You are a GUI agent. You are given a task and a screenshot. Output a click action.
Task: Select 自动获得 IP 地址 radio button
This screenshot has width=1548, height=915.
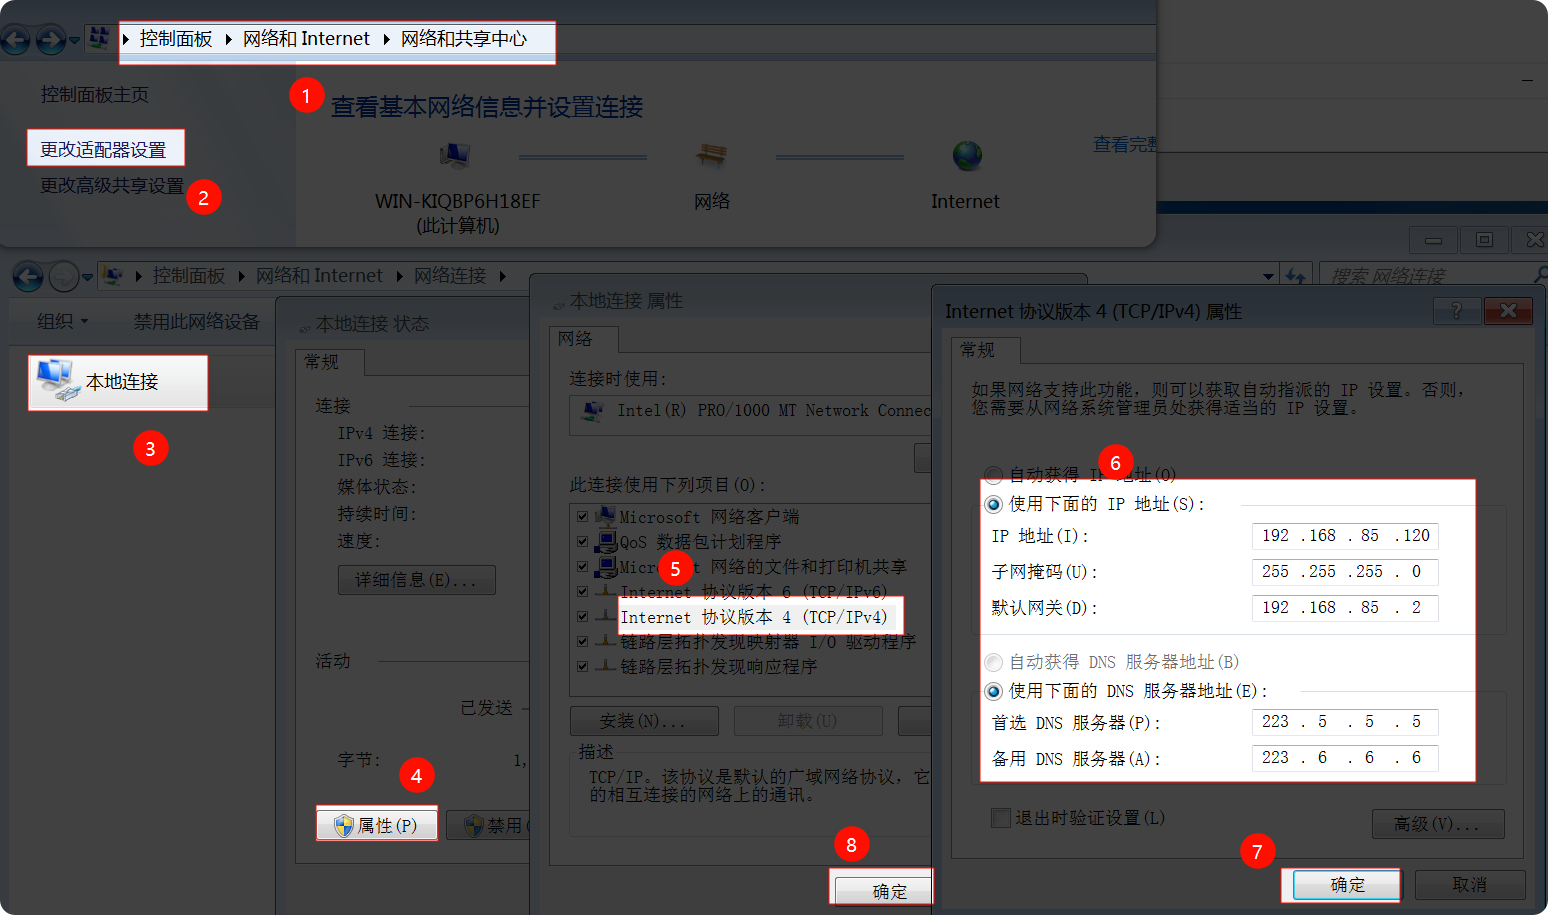[x=993, y=475]
